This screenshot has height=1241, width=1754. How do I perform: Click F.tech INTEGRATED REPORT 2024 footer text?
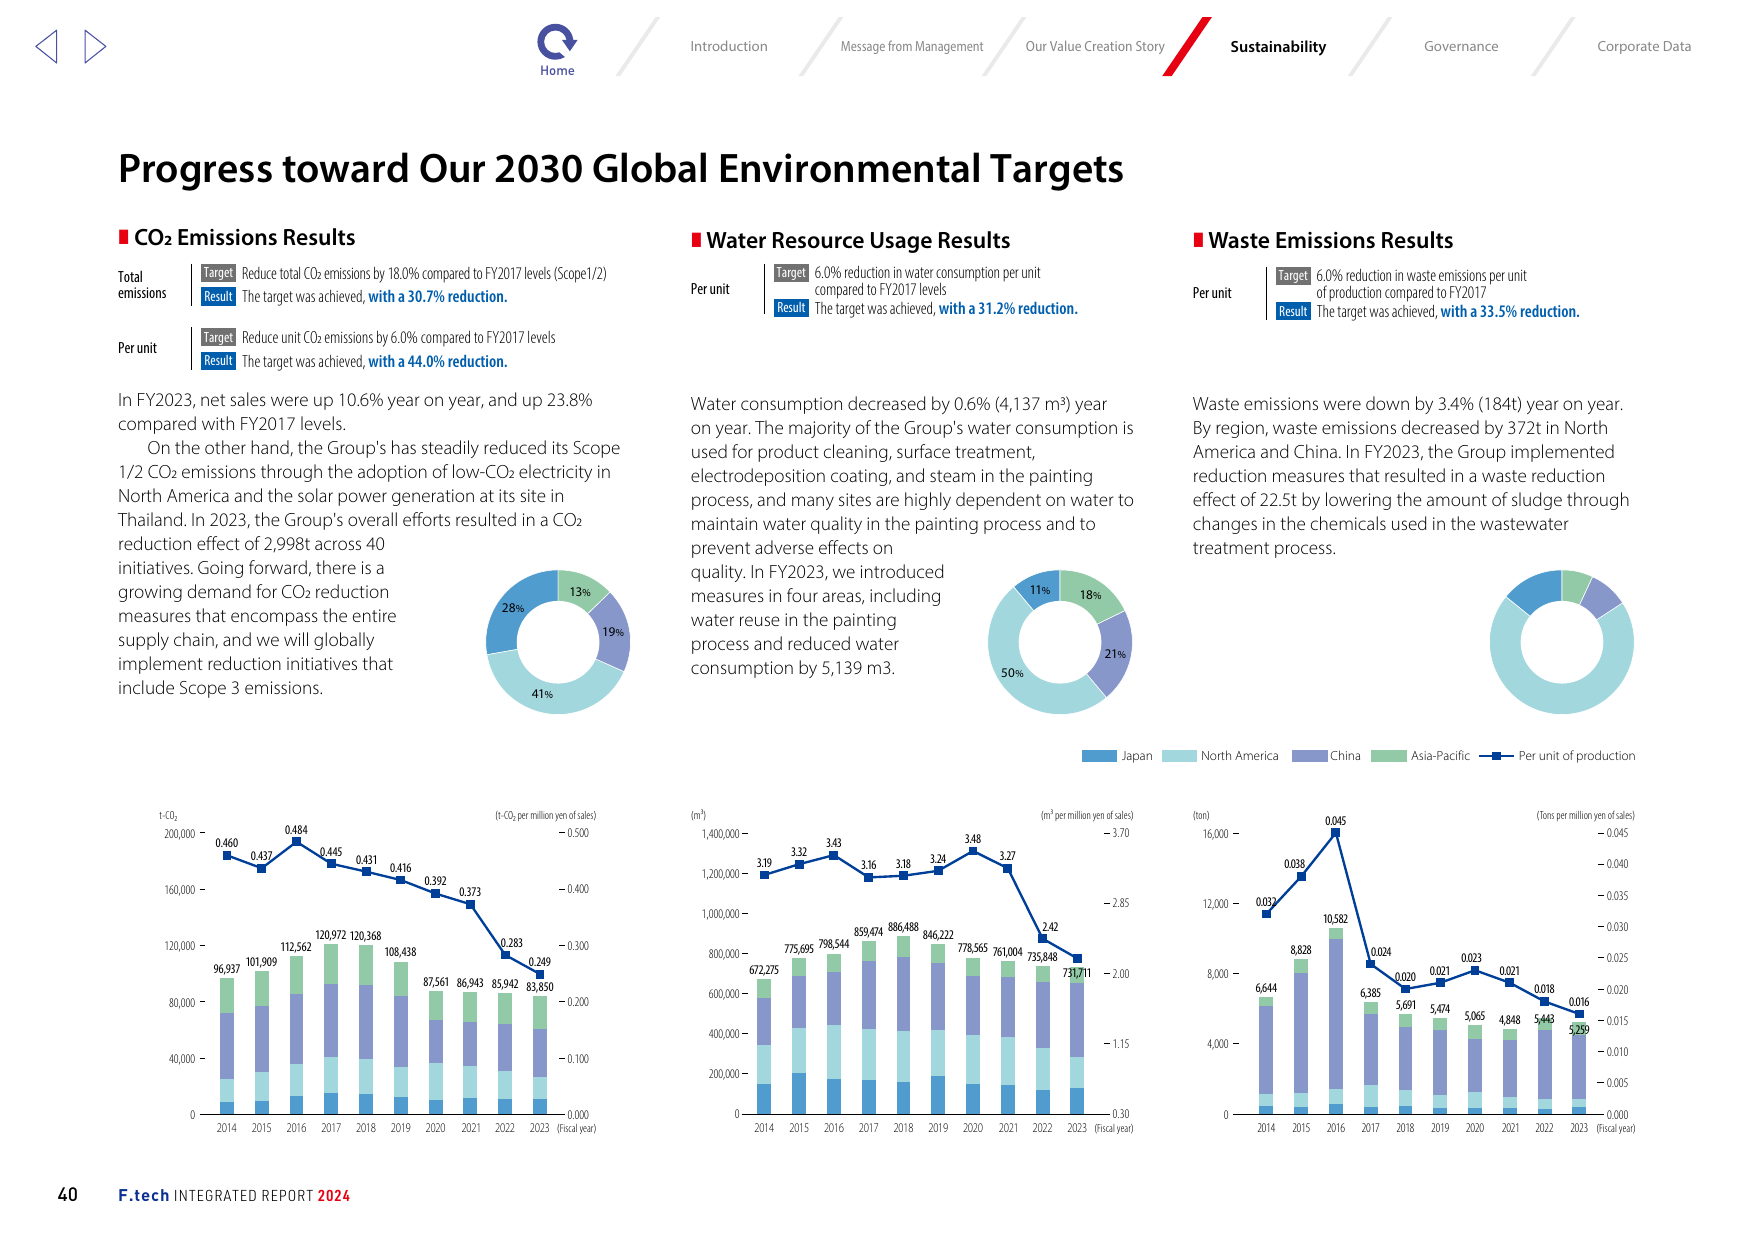click(x=234, y=1196)
